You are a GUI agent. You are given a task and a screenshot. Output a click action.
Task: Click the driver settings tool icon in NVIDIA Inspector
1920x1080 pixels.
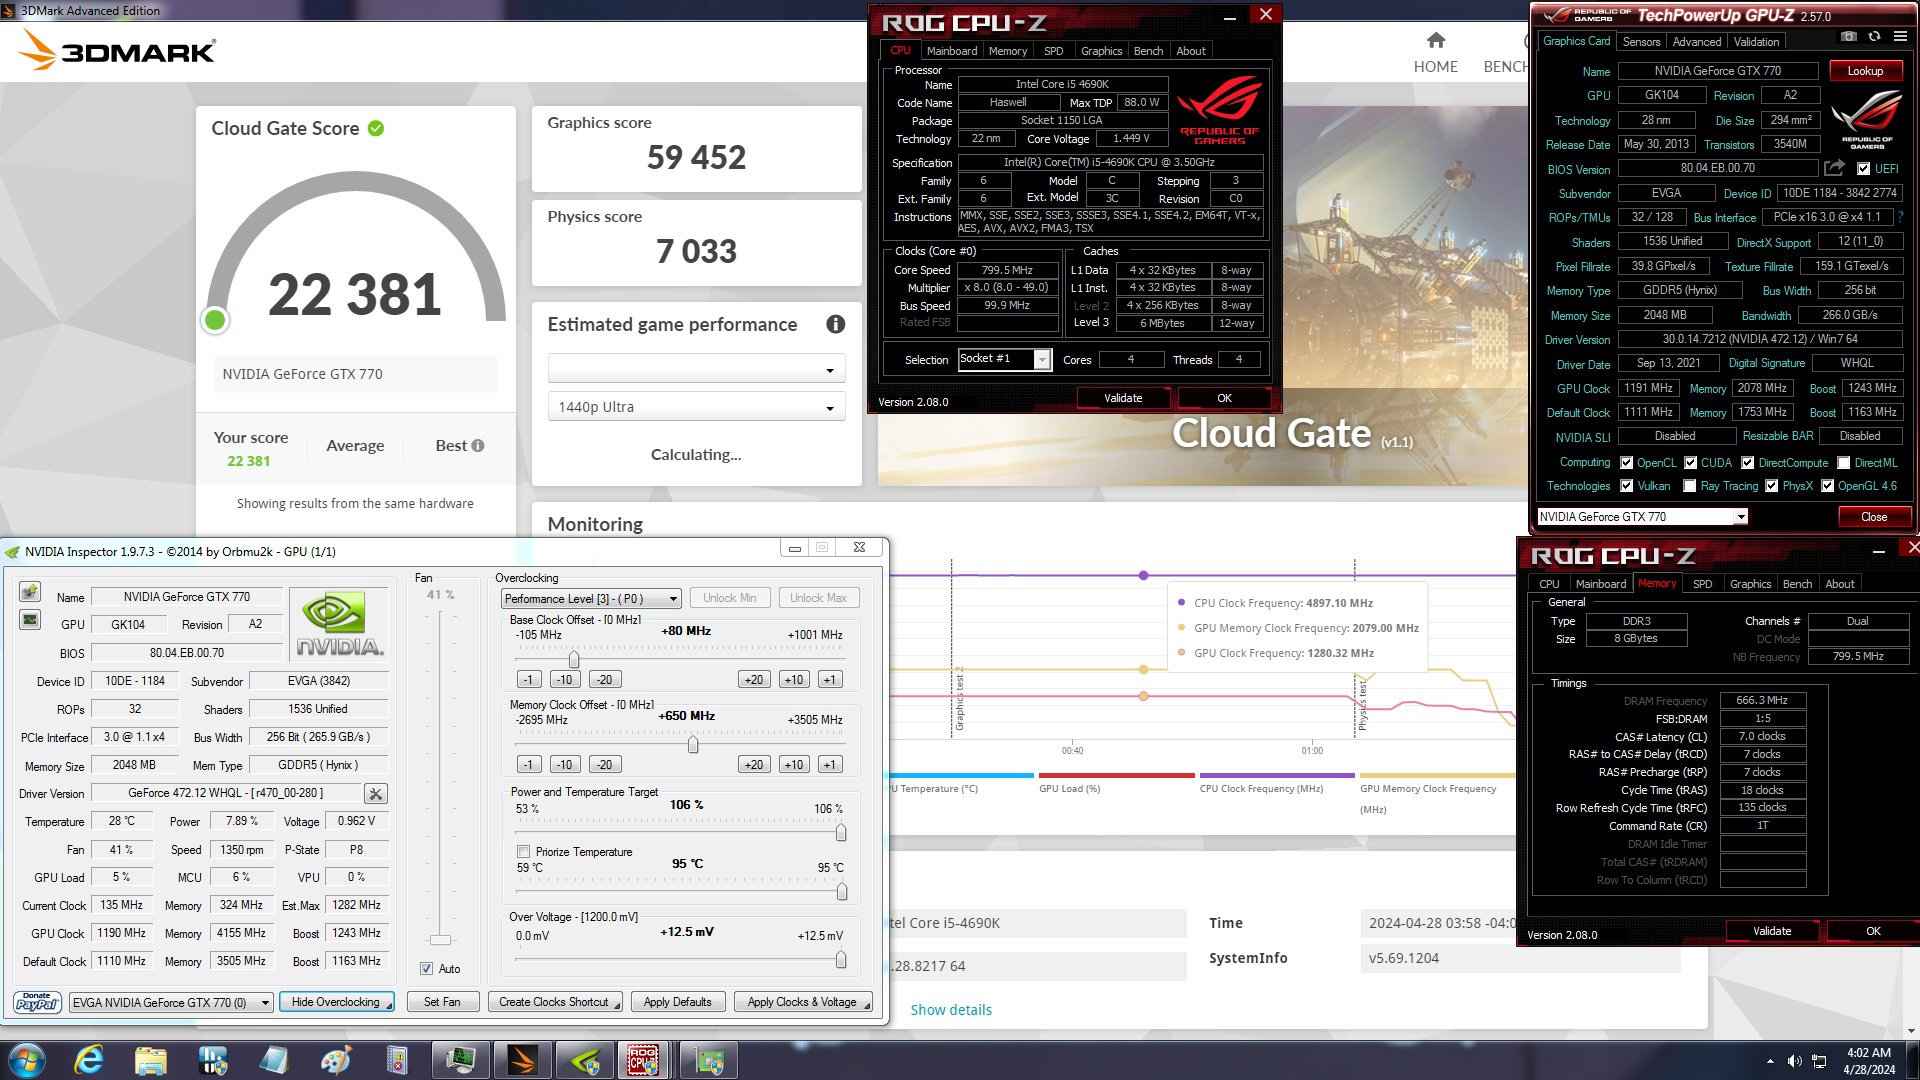coord(376,794)
